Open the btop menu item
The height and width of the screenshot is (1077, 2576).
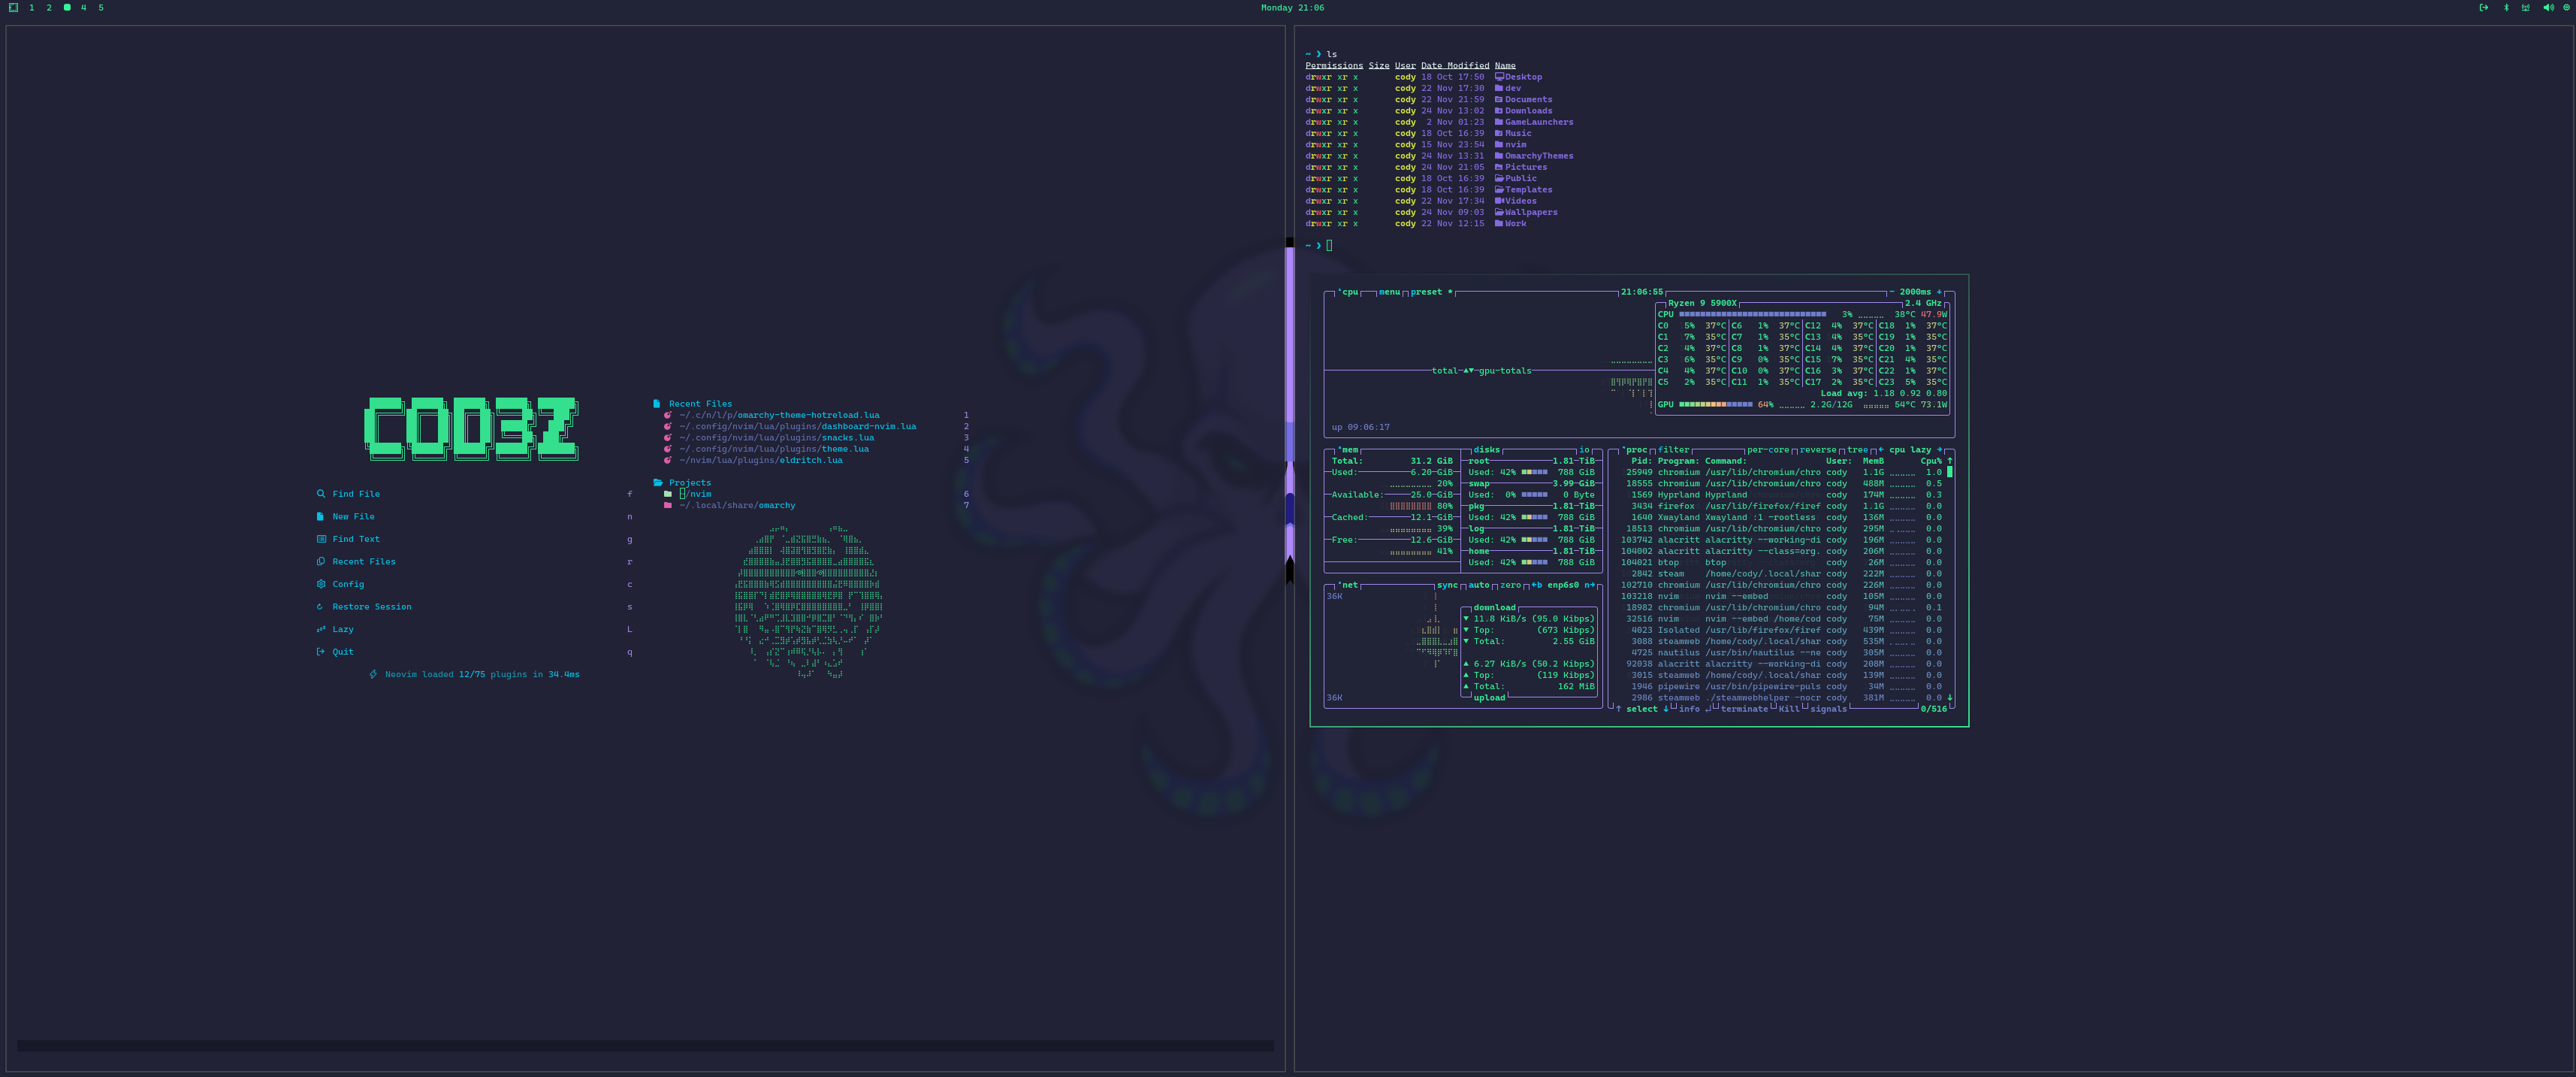point(1389,292)
